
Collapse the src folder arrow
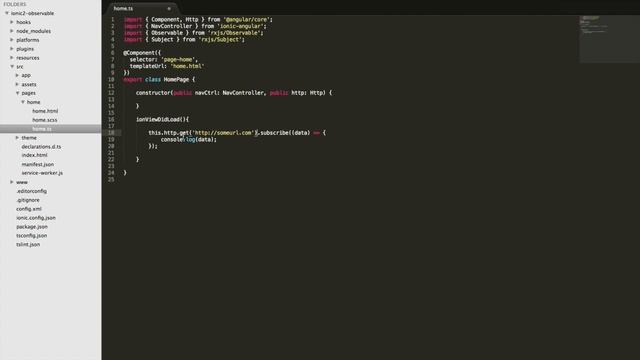click(x=12, y=67)
